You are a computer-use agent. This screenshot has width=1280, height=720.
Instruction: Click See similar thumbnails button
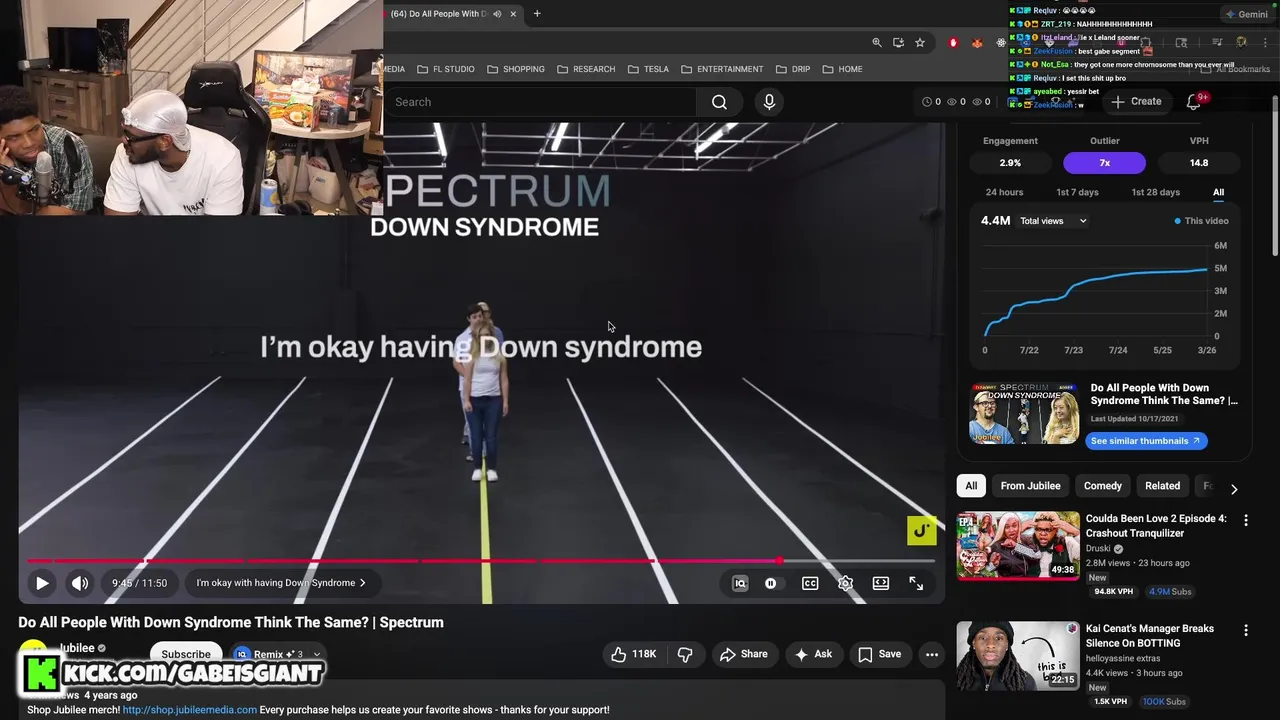(x=1146, y=441)
